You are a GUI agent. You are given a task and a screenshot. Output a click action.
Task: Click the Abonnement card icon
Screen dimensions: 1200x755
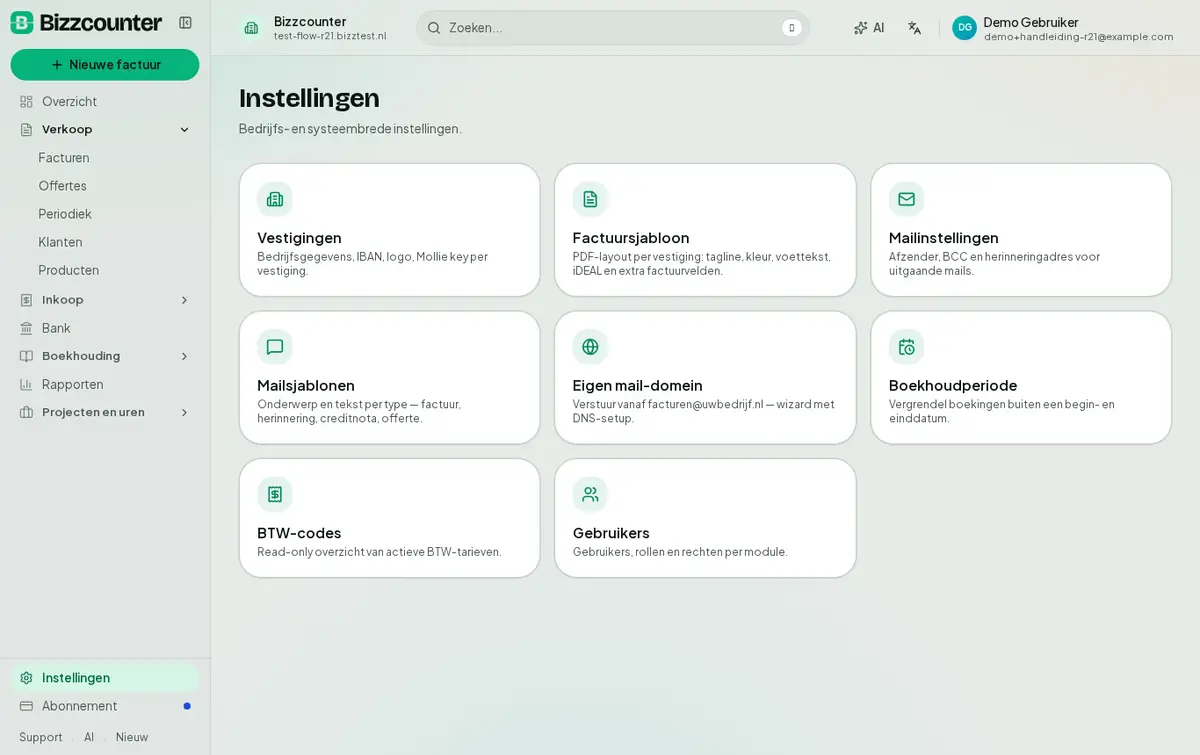(x=26, y=705)
